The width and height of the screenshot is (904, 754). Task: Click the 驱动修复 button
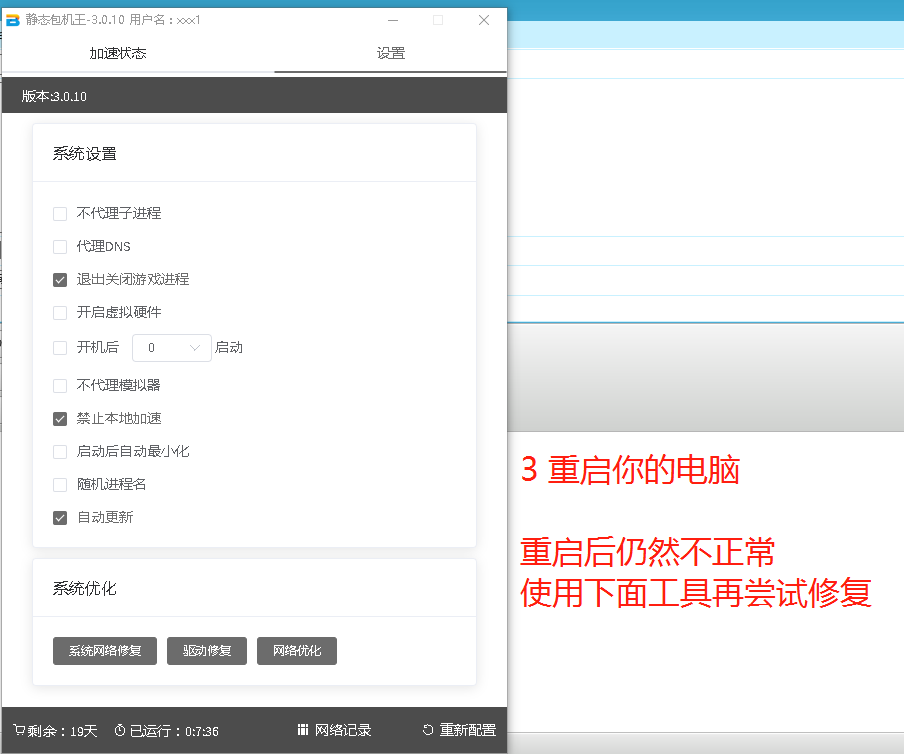tap(207, 651)
